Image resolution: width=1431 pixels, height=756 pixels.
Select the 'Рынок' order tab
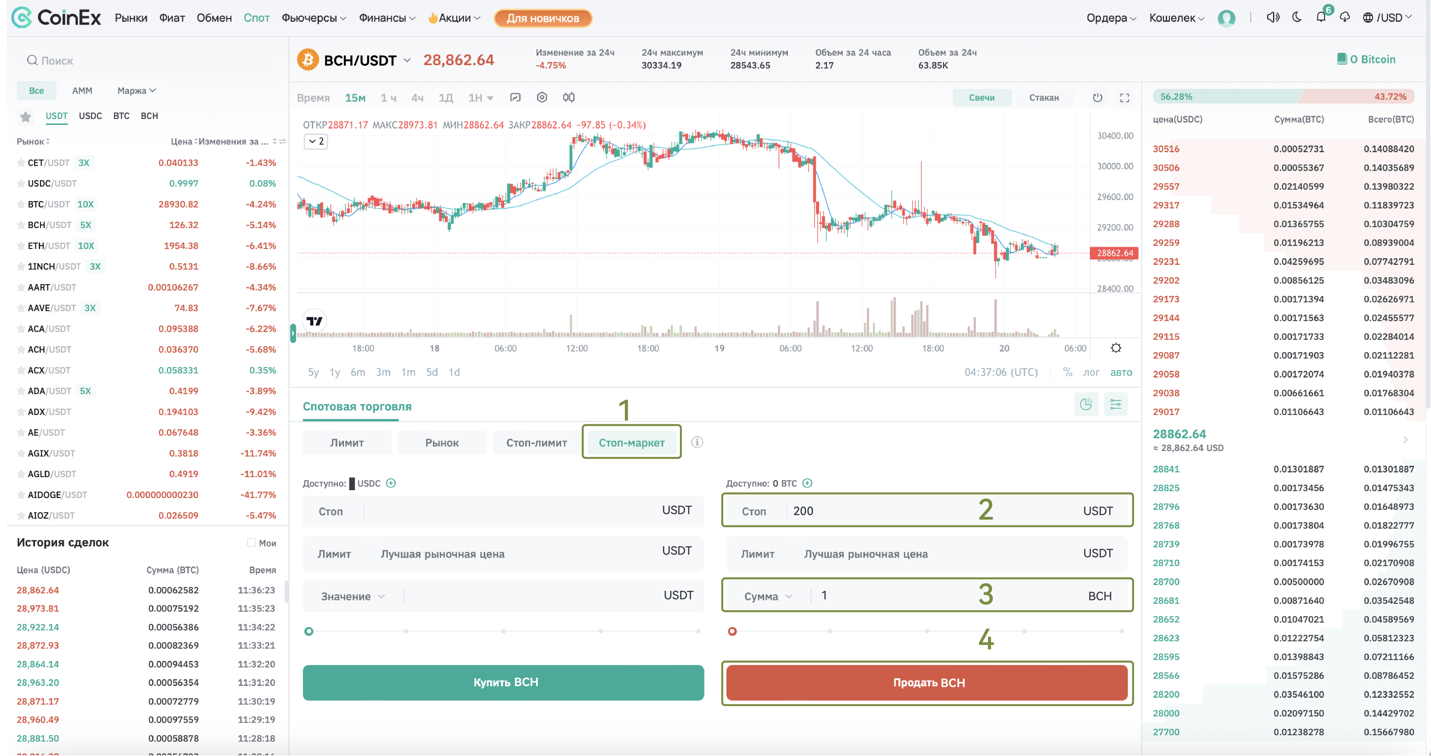pyautogui.click(x=442, y=443)
